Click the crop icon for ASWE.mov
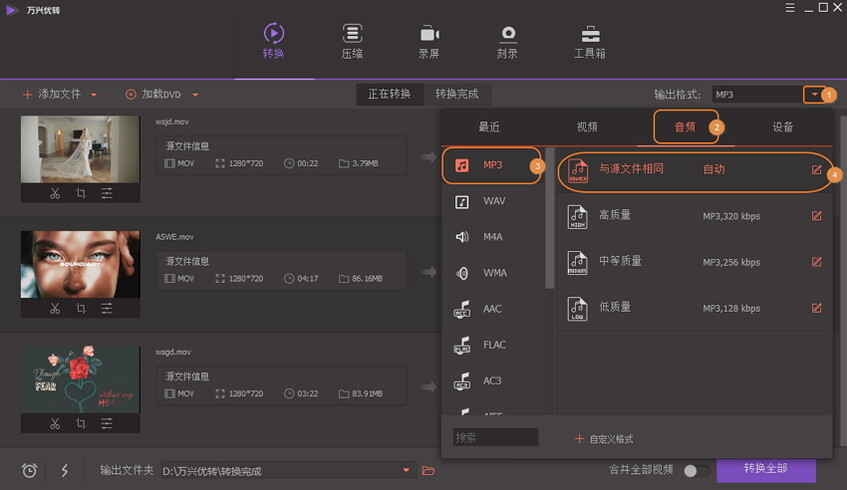This screenshot has height=490, width=847. point(81,308)
